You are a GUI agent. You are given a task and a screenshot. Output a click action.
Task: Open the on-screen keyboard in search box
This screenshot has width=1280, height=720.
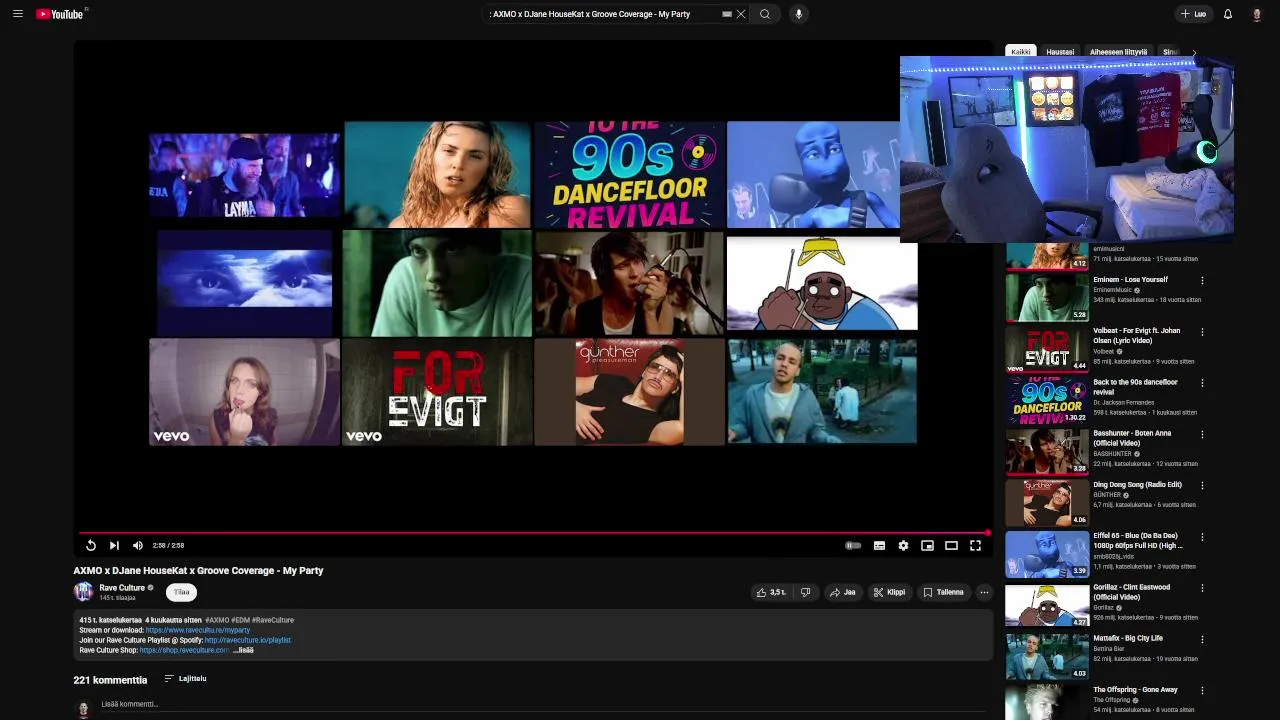coord(727,14)
